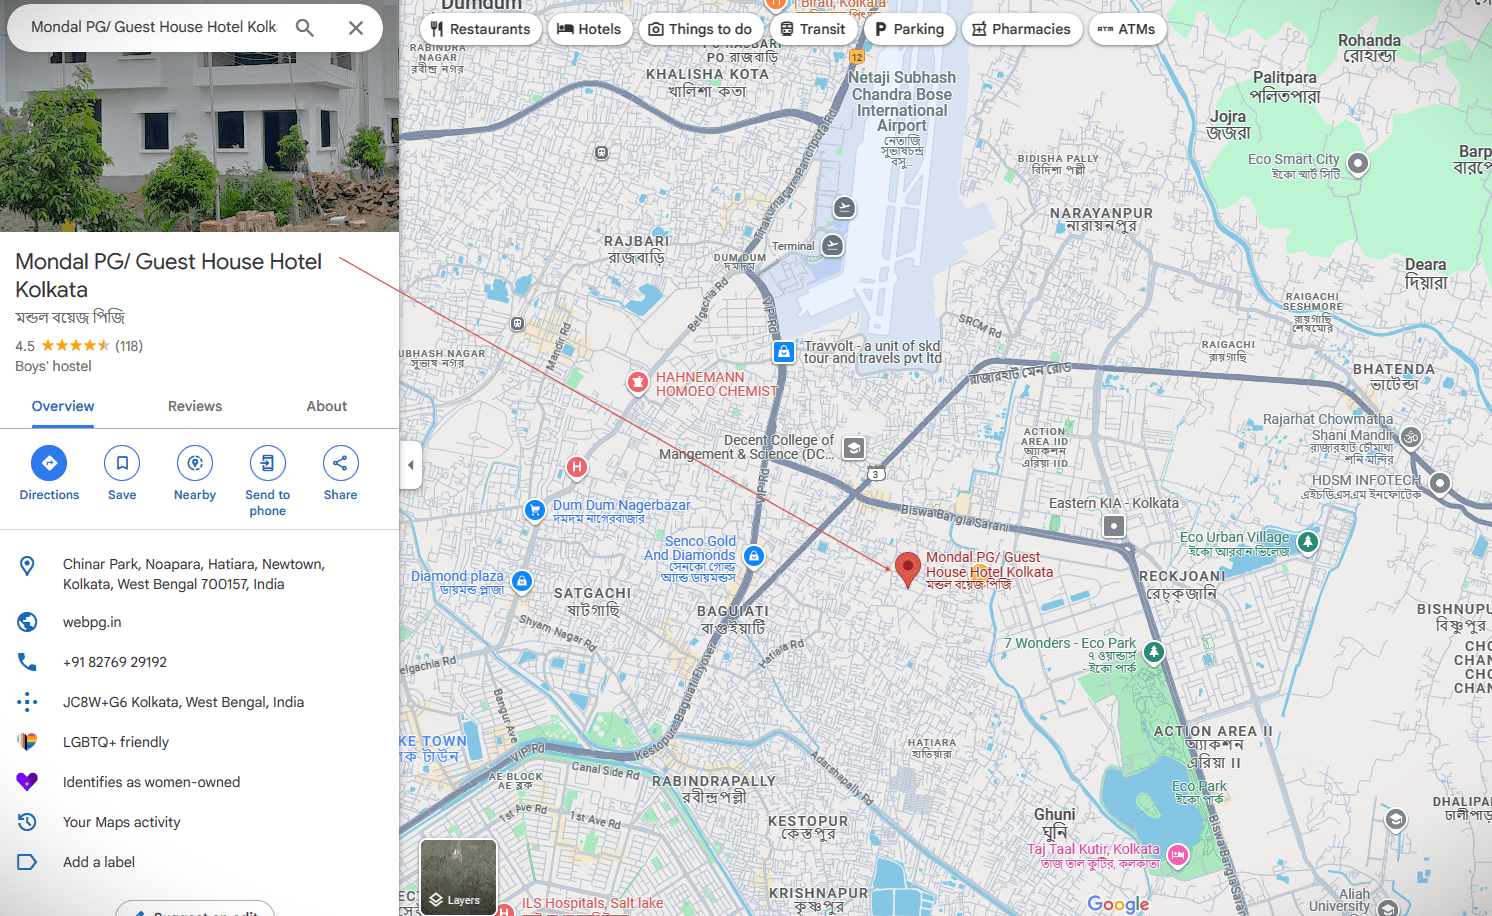1492x916 pixels.
Task: Select the Pharmacies filter chip
Action: pos(1022,29)
